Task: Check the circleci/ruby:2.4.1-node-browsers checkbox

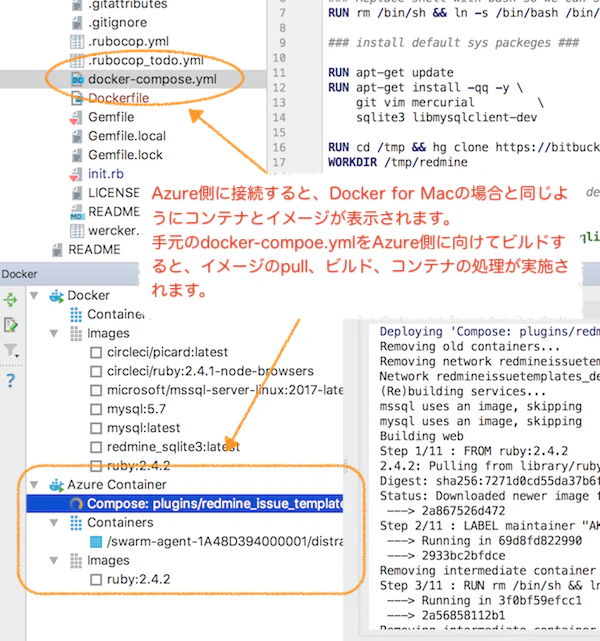Action: pos(96,371)
